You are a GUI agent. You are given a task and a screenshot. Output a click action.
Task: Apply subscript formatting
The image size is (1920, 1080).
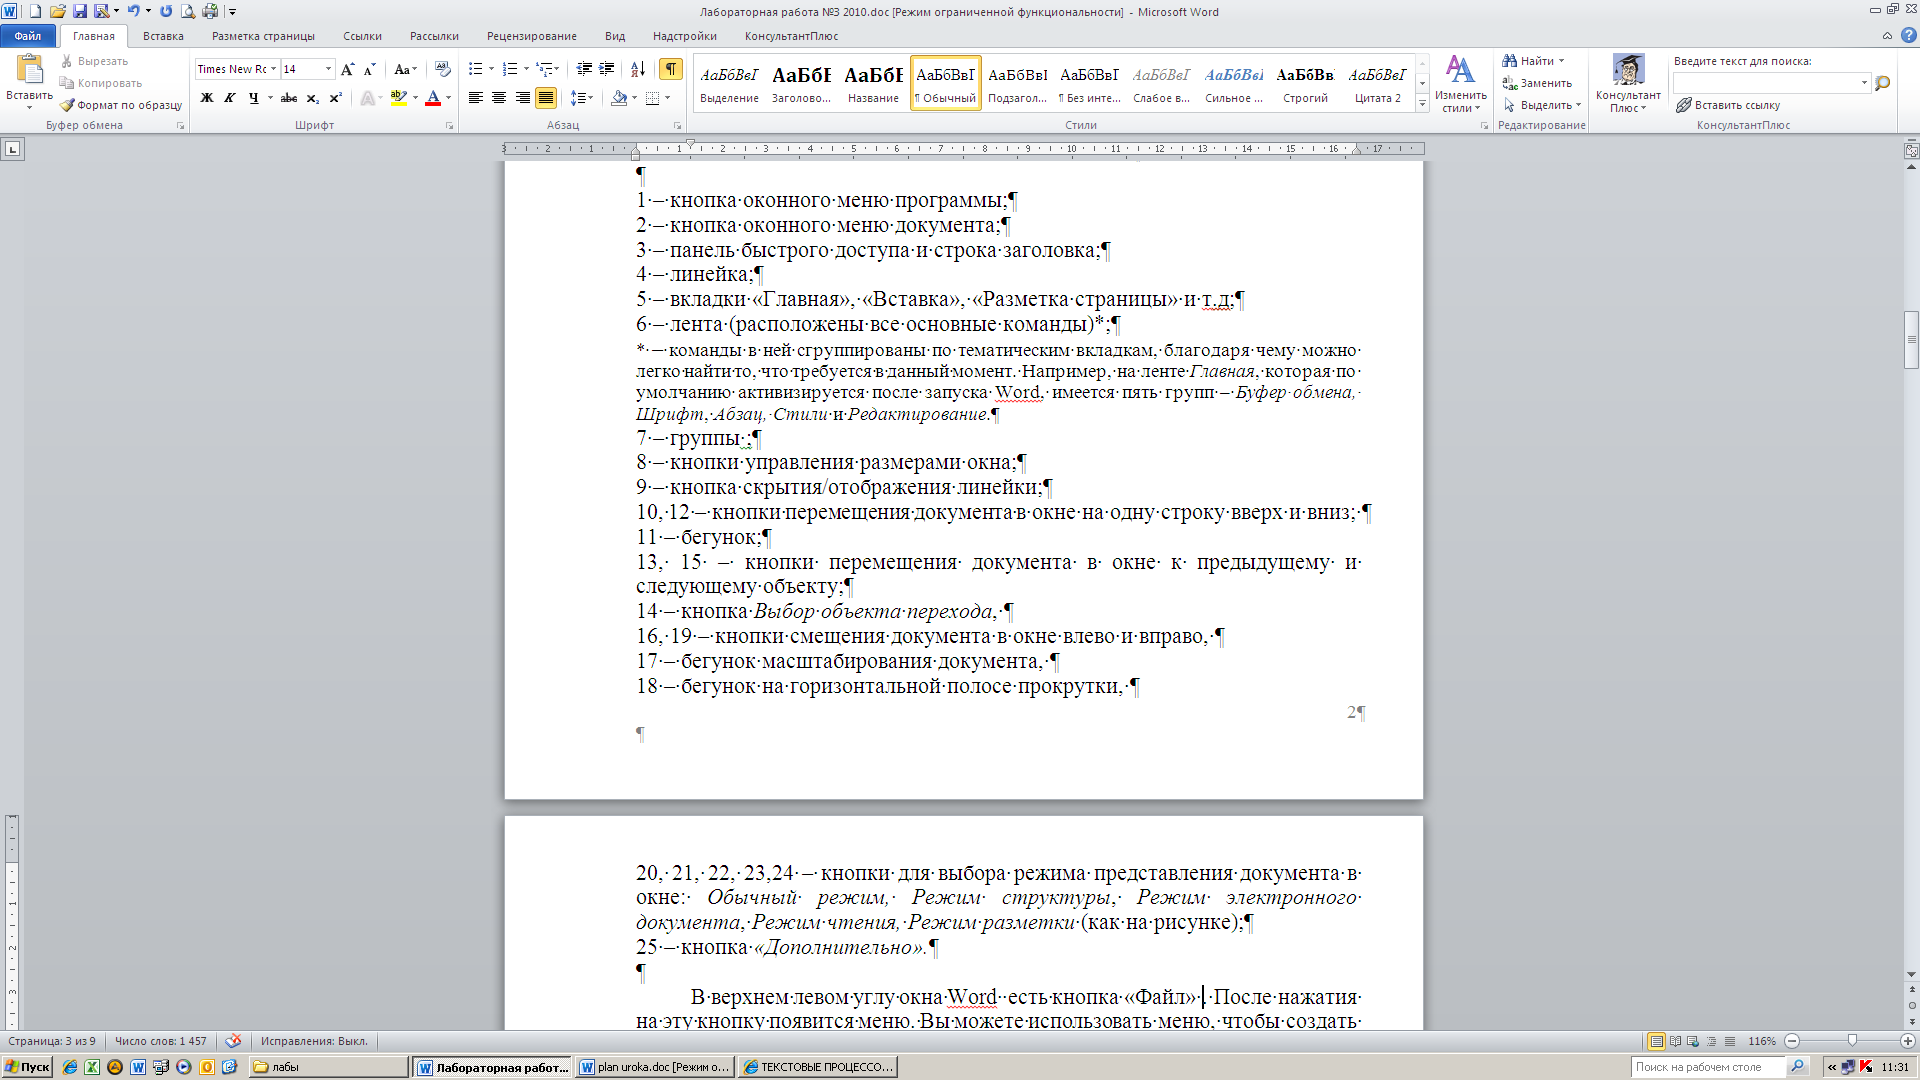pyautogui.click(x=312, y=98)
